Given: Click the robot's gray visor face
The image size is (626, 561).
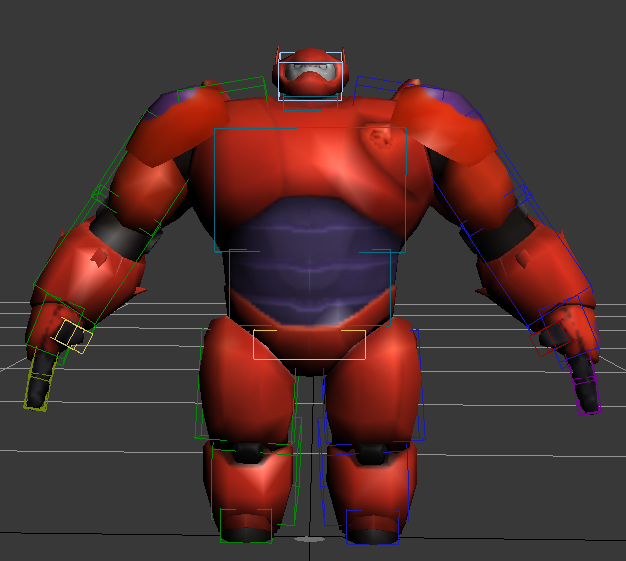Looking at the screenshot, I should tap(310, 78).
